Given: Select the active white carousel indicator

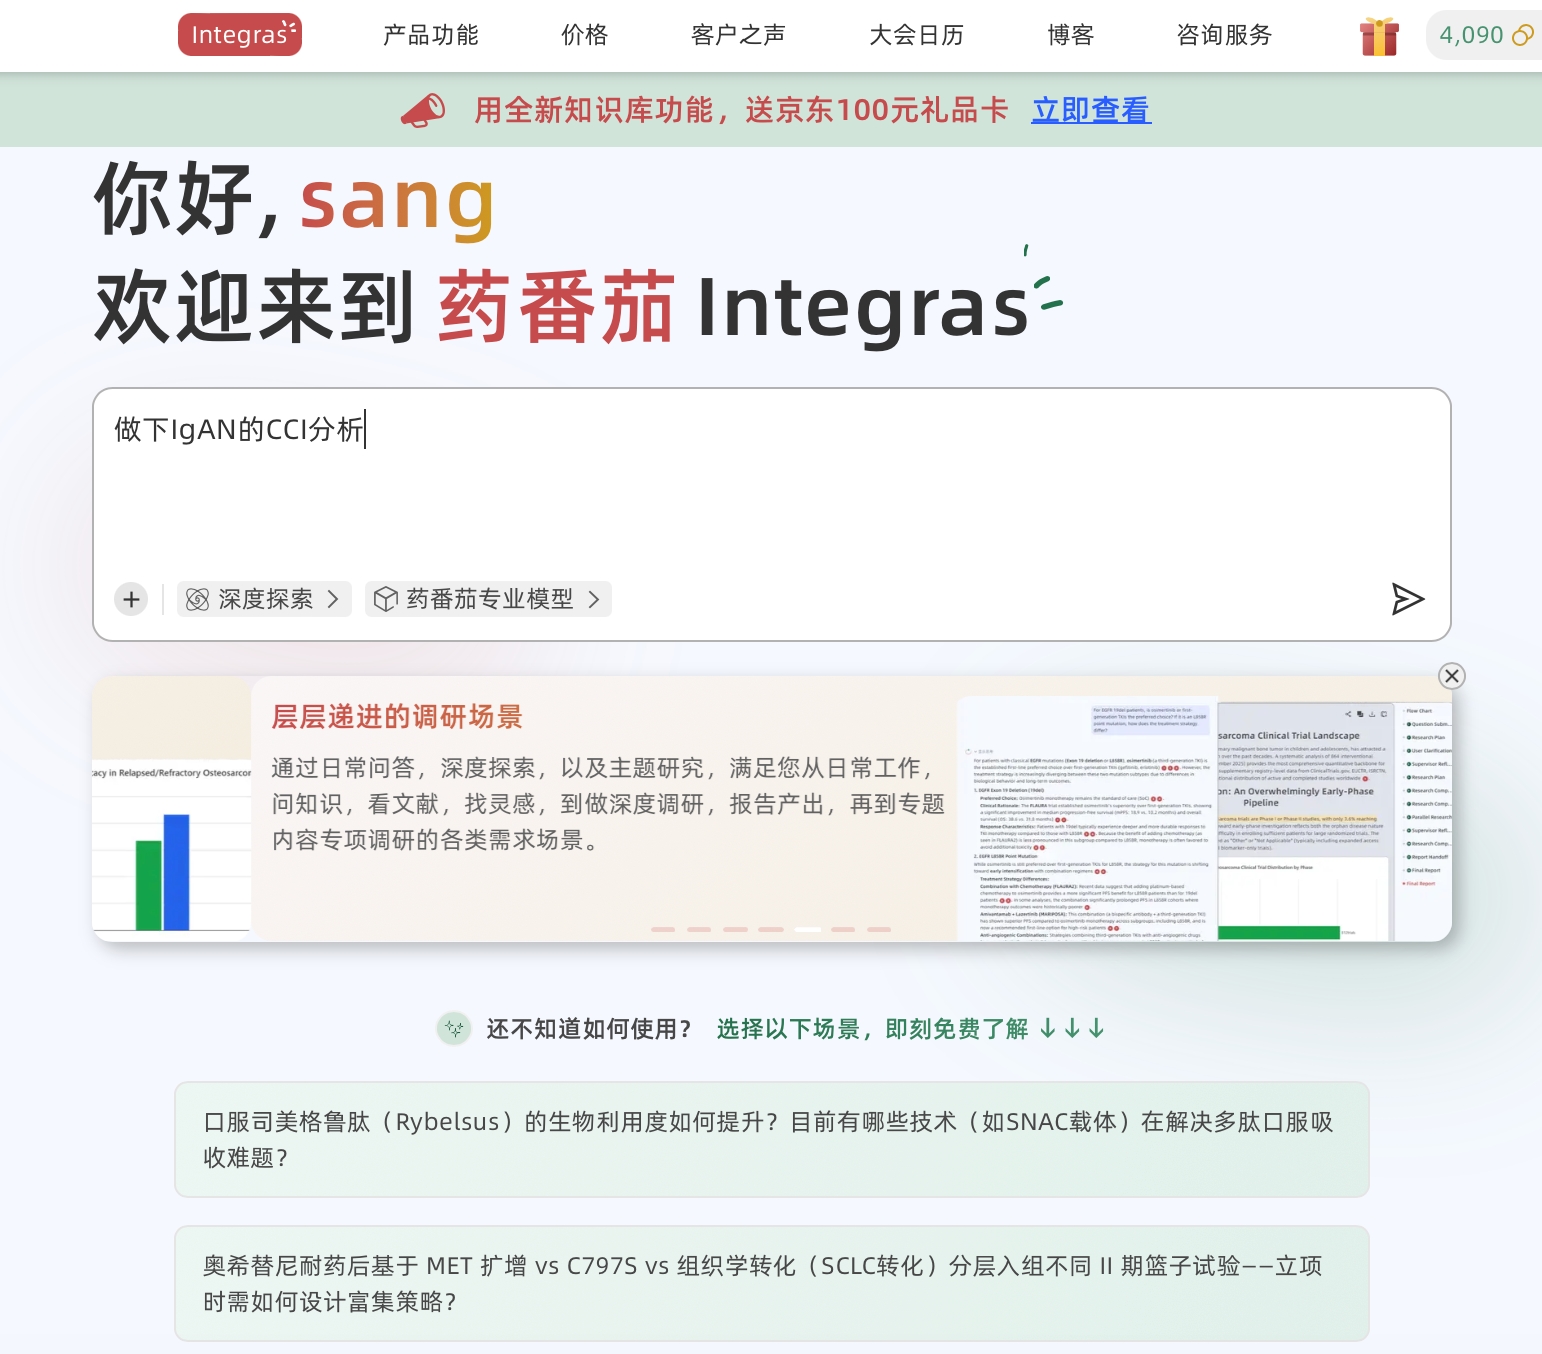Looking at the screenshot, I should (x=807, y=930).
